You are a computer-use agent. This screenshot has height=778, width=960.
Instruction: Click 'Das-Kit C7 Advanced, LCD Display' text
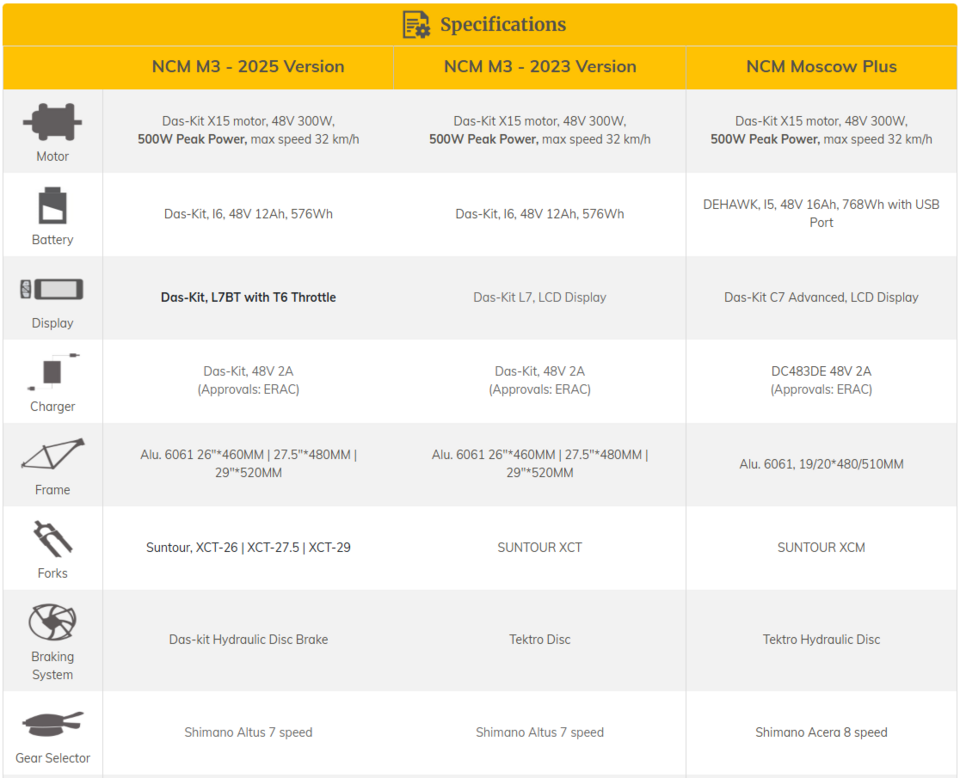pyautogui.click(x=821, y=297)
